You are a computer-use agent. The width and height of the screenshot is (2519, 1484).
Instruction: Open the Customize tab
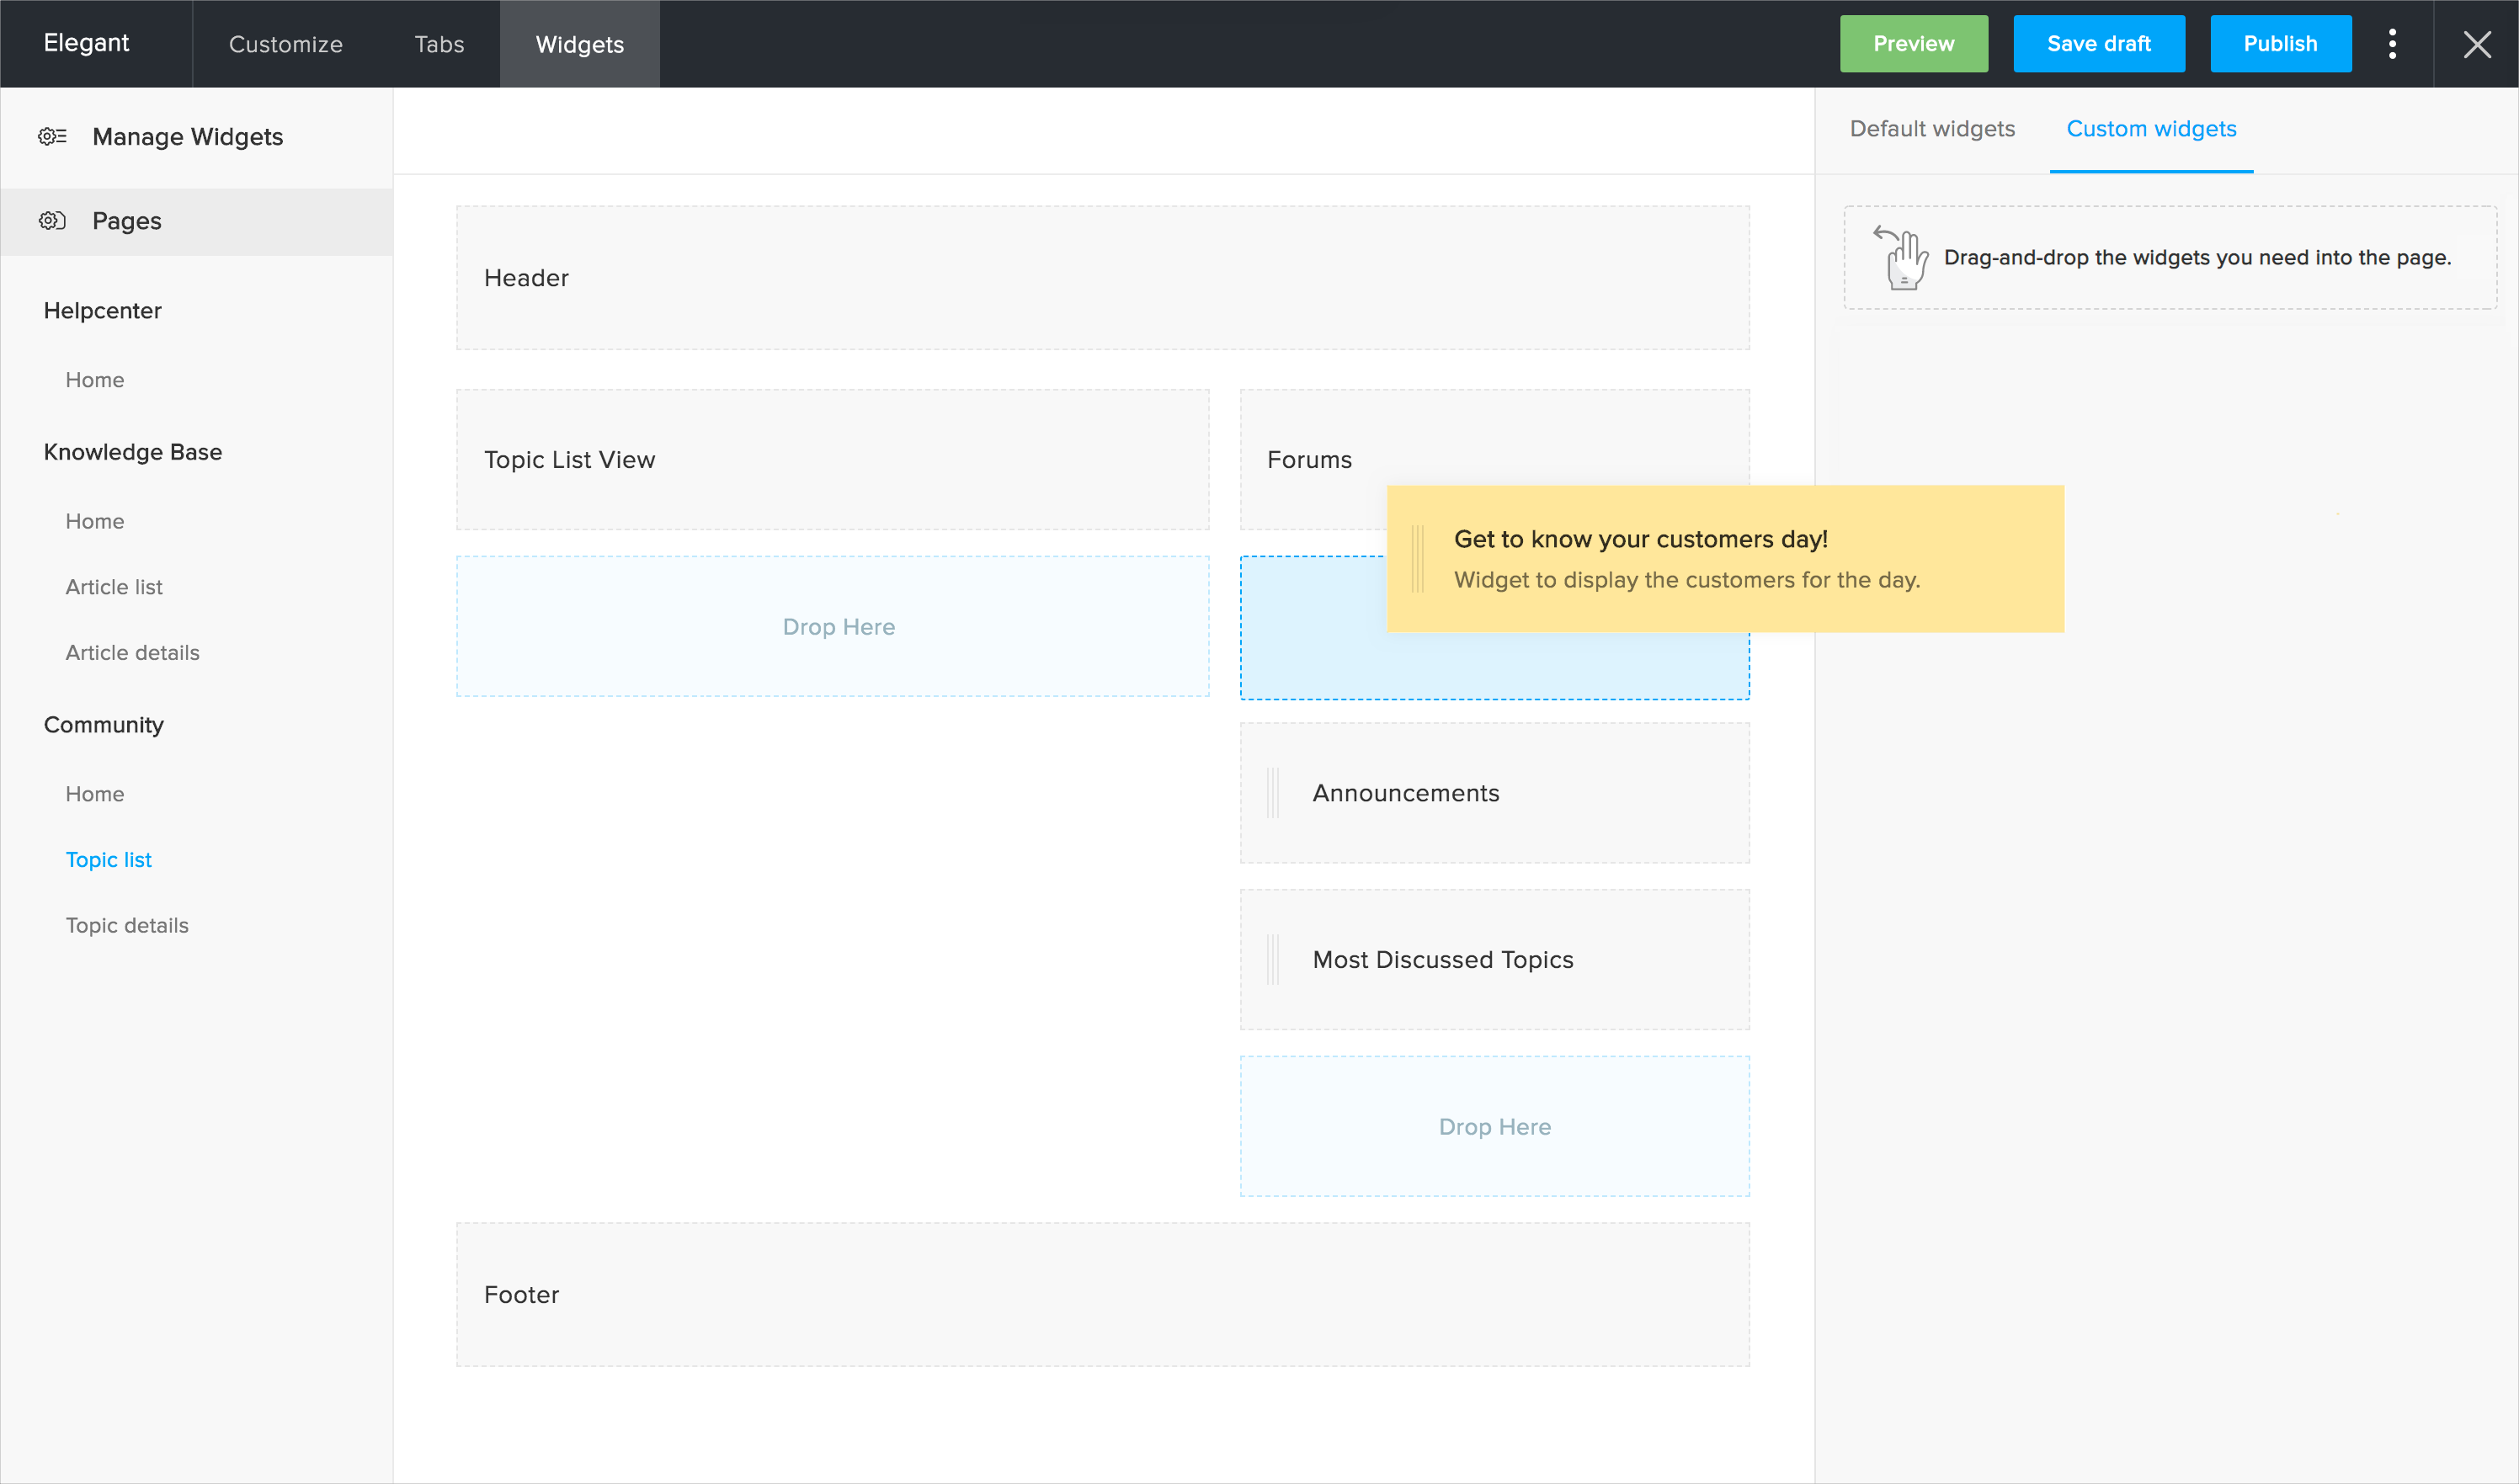[x=286, y=44]
